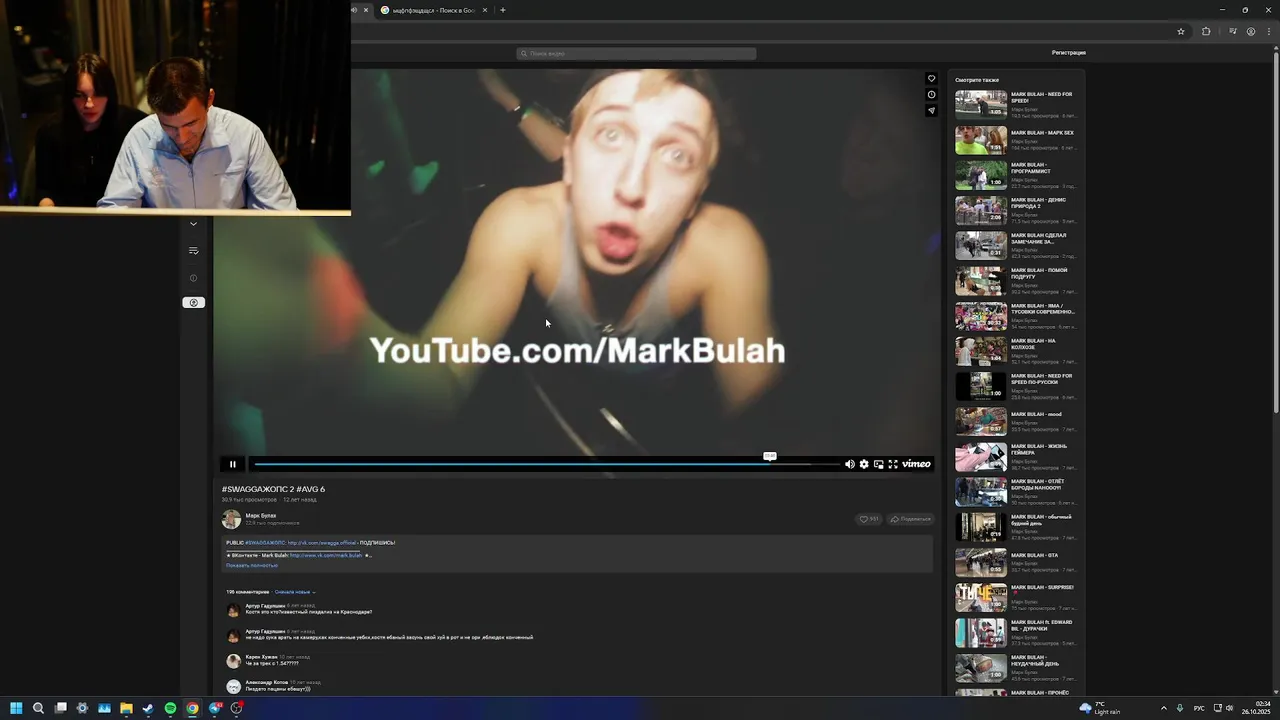Viewport: 1280px width, 720px height.
Task: Switch keyboard language РУС indicator
Action: tap(1199, 708)
